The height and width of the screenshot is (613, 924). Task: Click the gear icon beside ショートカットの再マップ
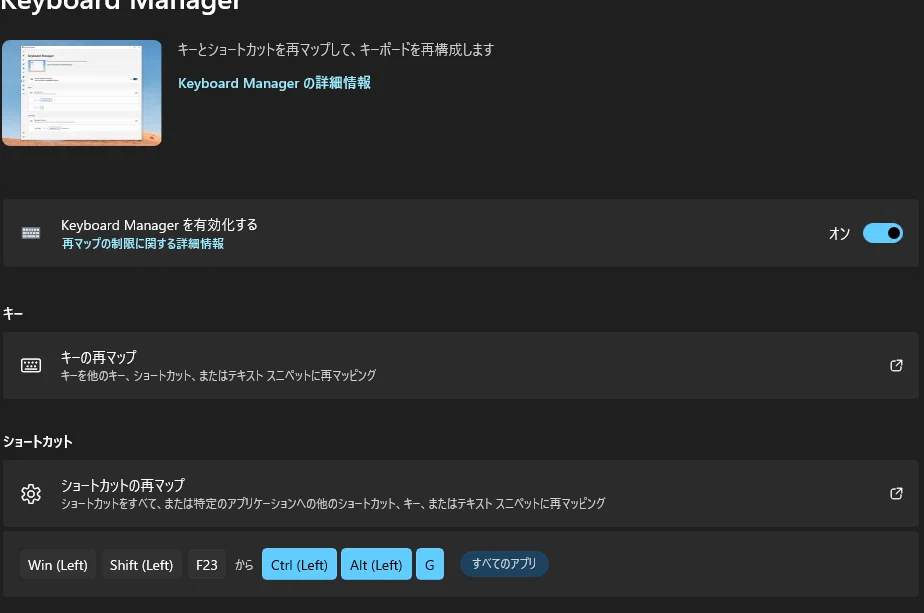pyautogui.click(x=31, y=493)
